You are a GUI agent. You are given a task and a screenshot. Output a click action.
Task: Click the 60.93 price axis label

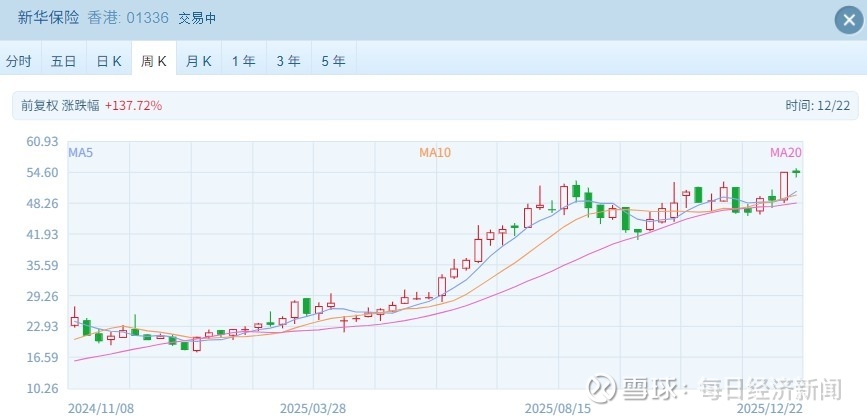click(42, 142)
